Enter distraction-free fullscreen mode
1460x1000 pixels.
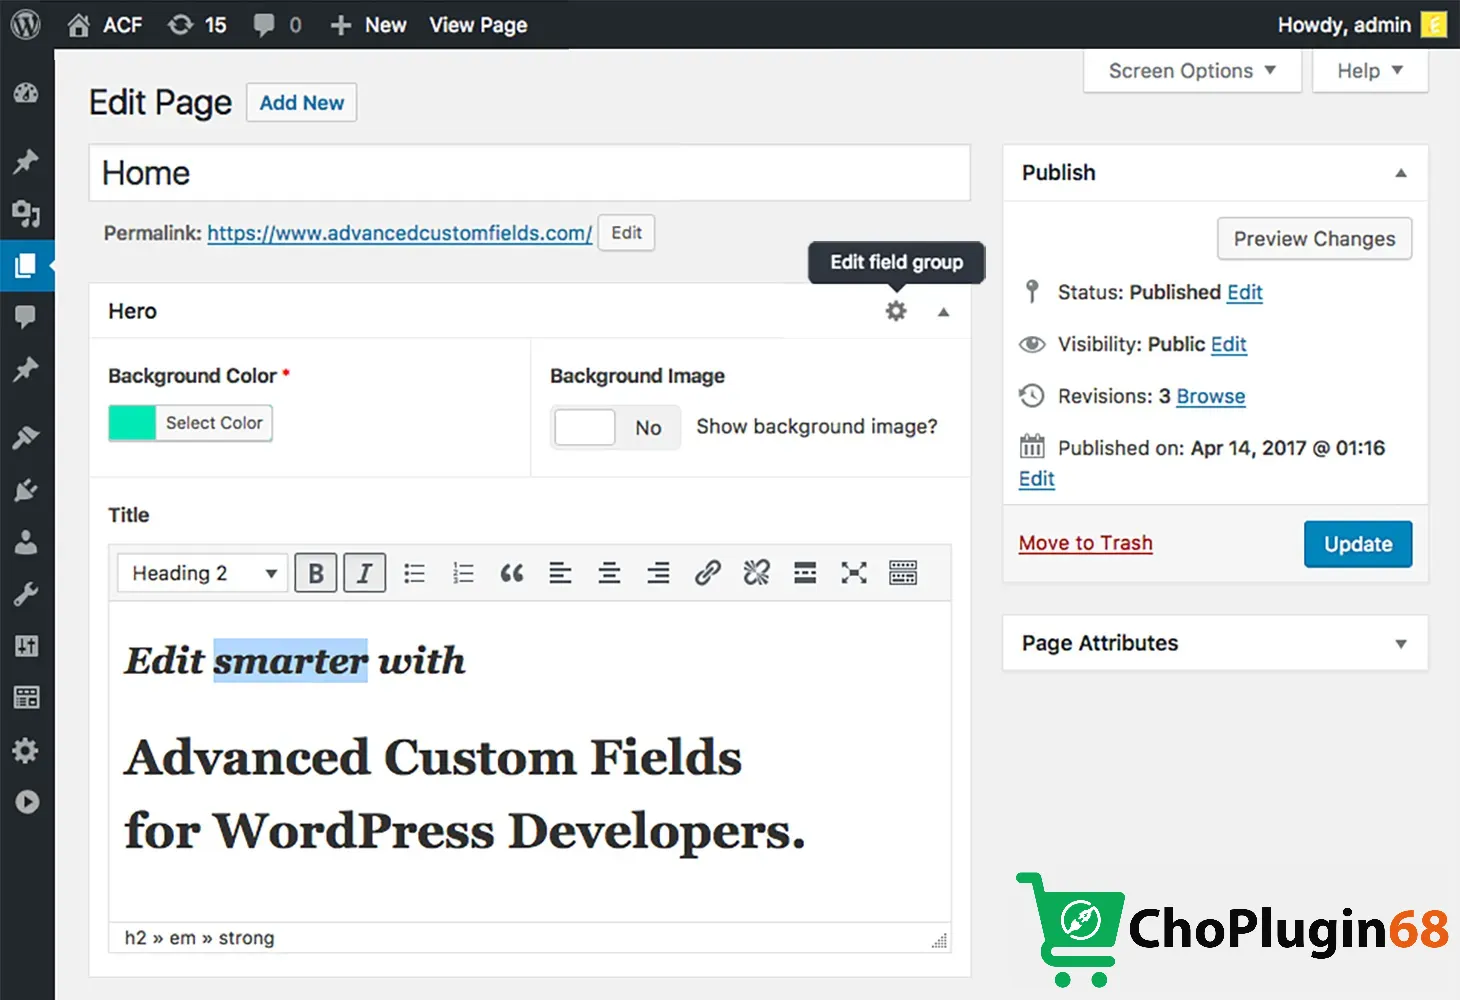(854, 573)
